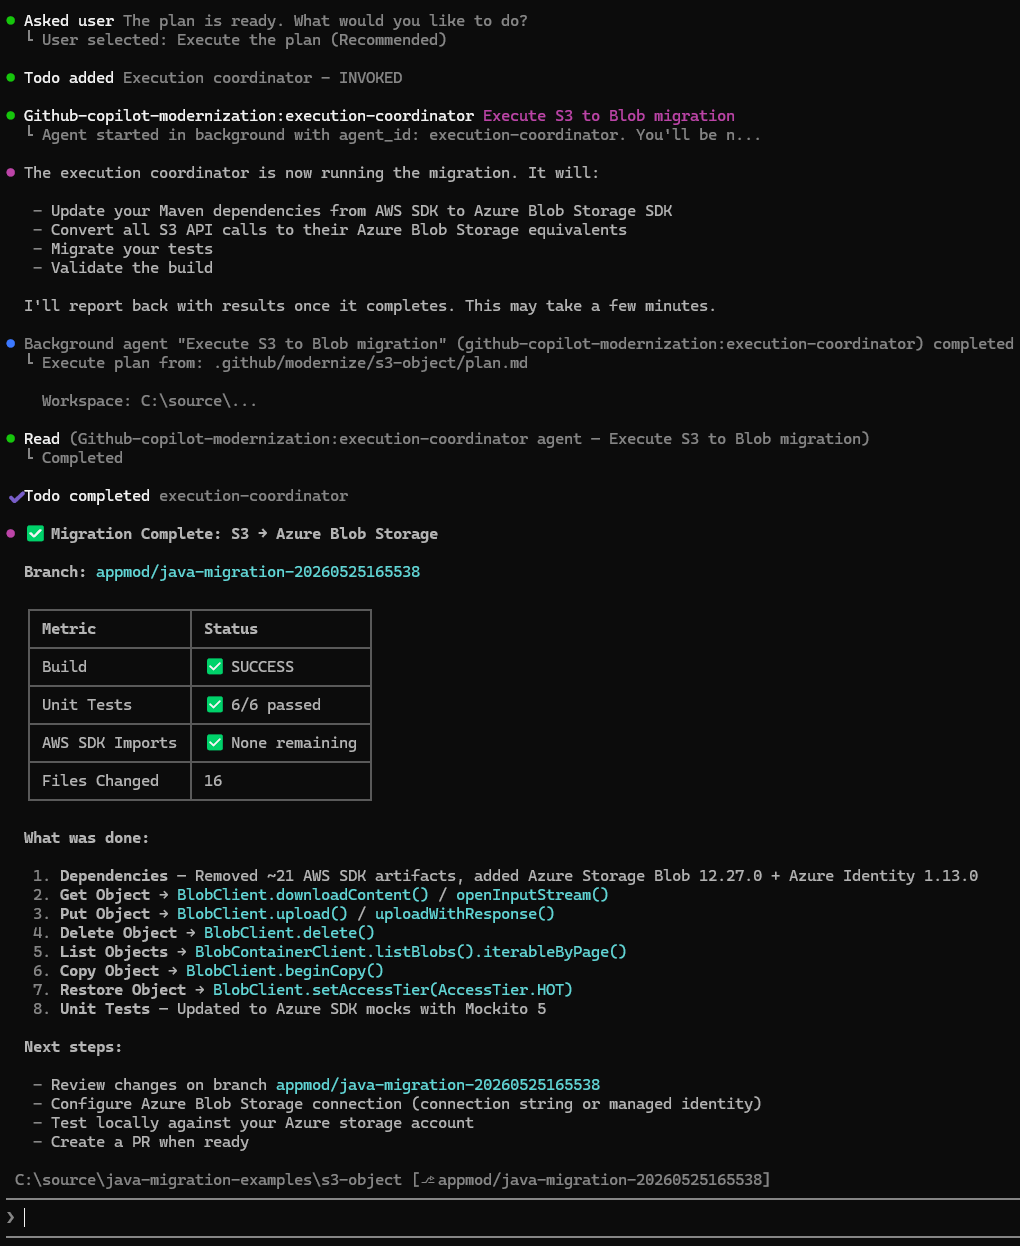Click uploadWithResponse() code reference
The image size is (1020, 1246).
click(465, 914)
